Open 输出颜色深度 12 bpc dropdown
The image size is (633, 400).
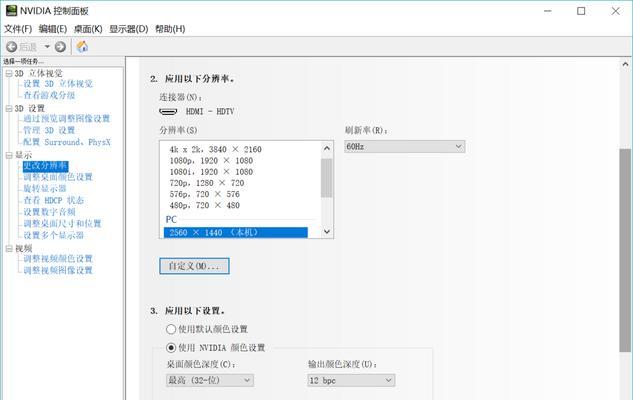pos(351,380)
